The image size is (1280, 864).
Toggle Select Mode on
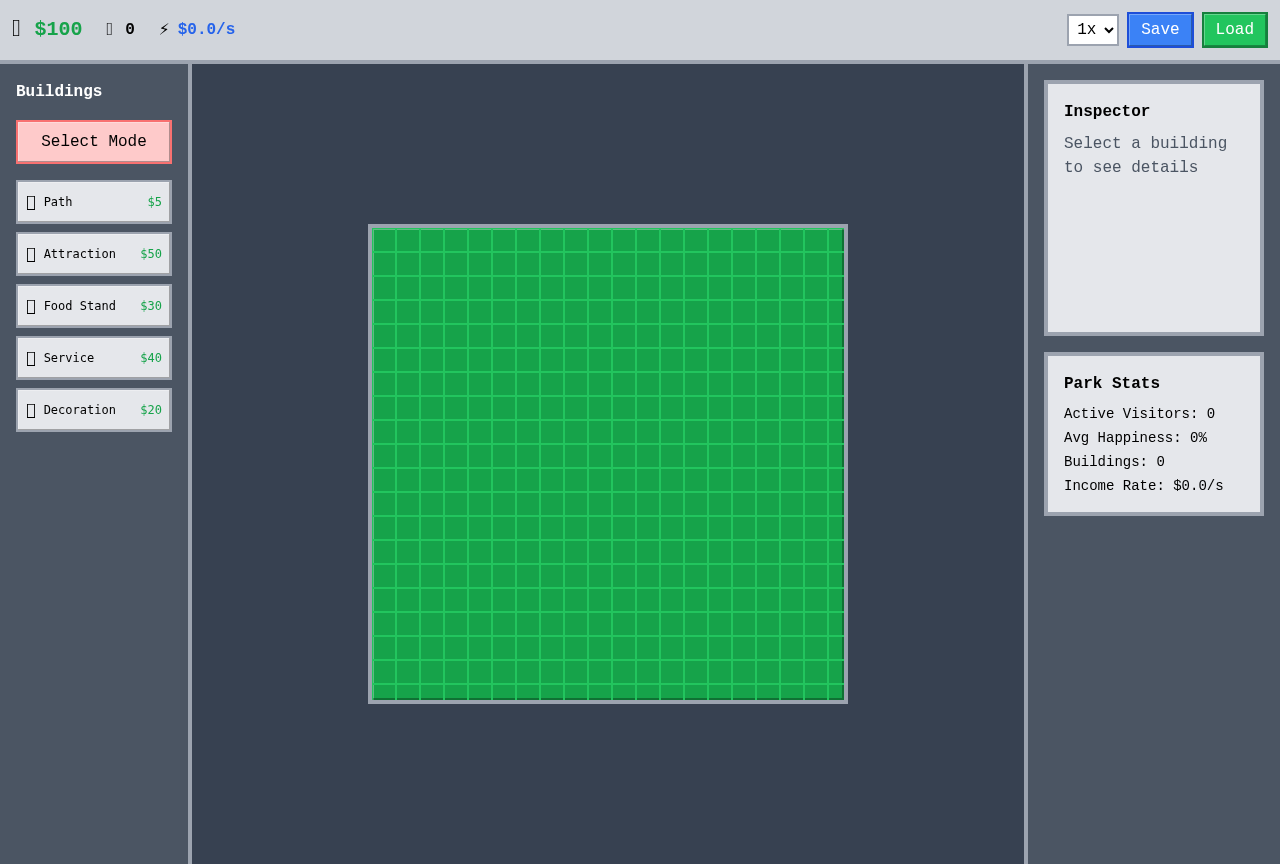[93, 141]
